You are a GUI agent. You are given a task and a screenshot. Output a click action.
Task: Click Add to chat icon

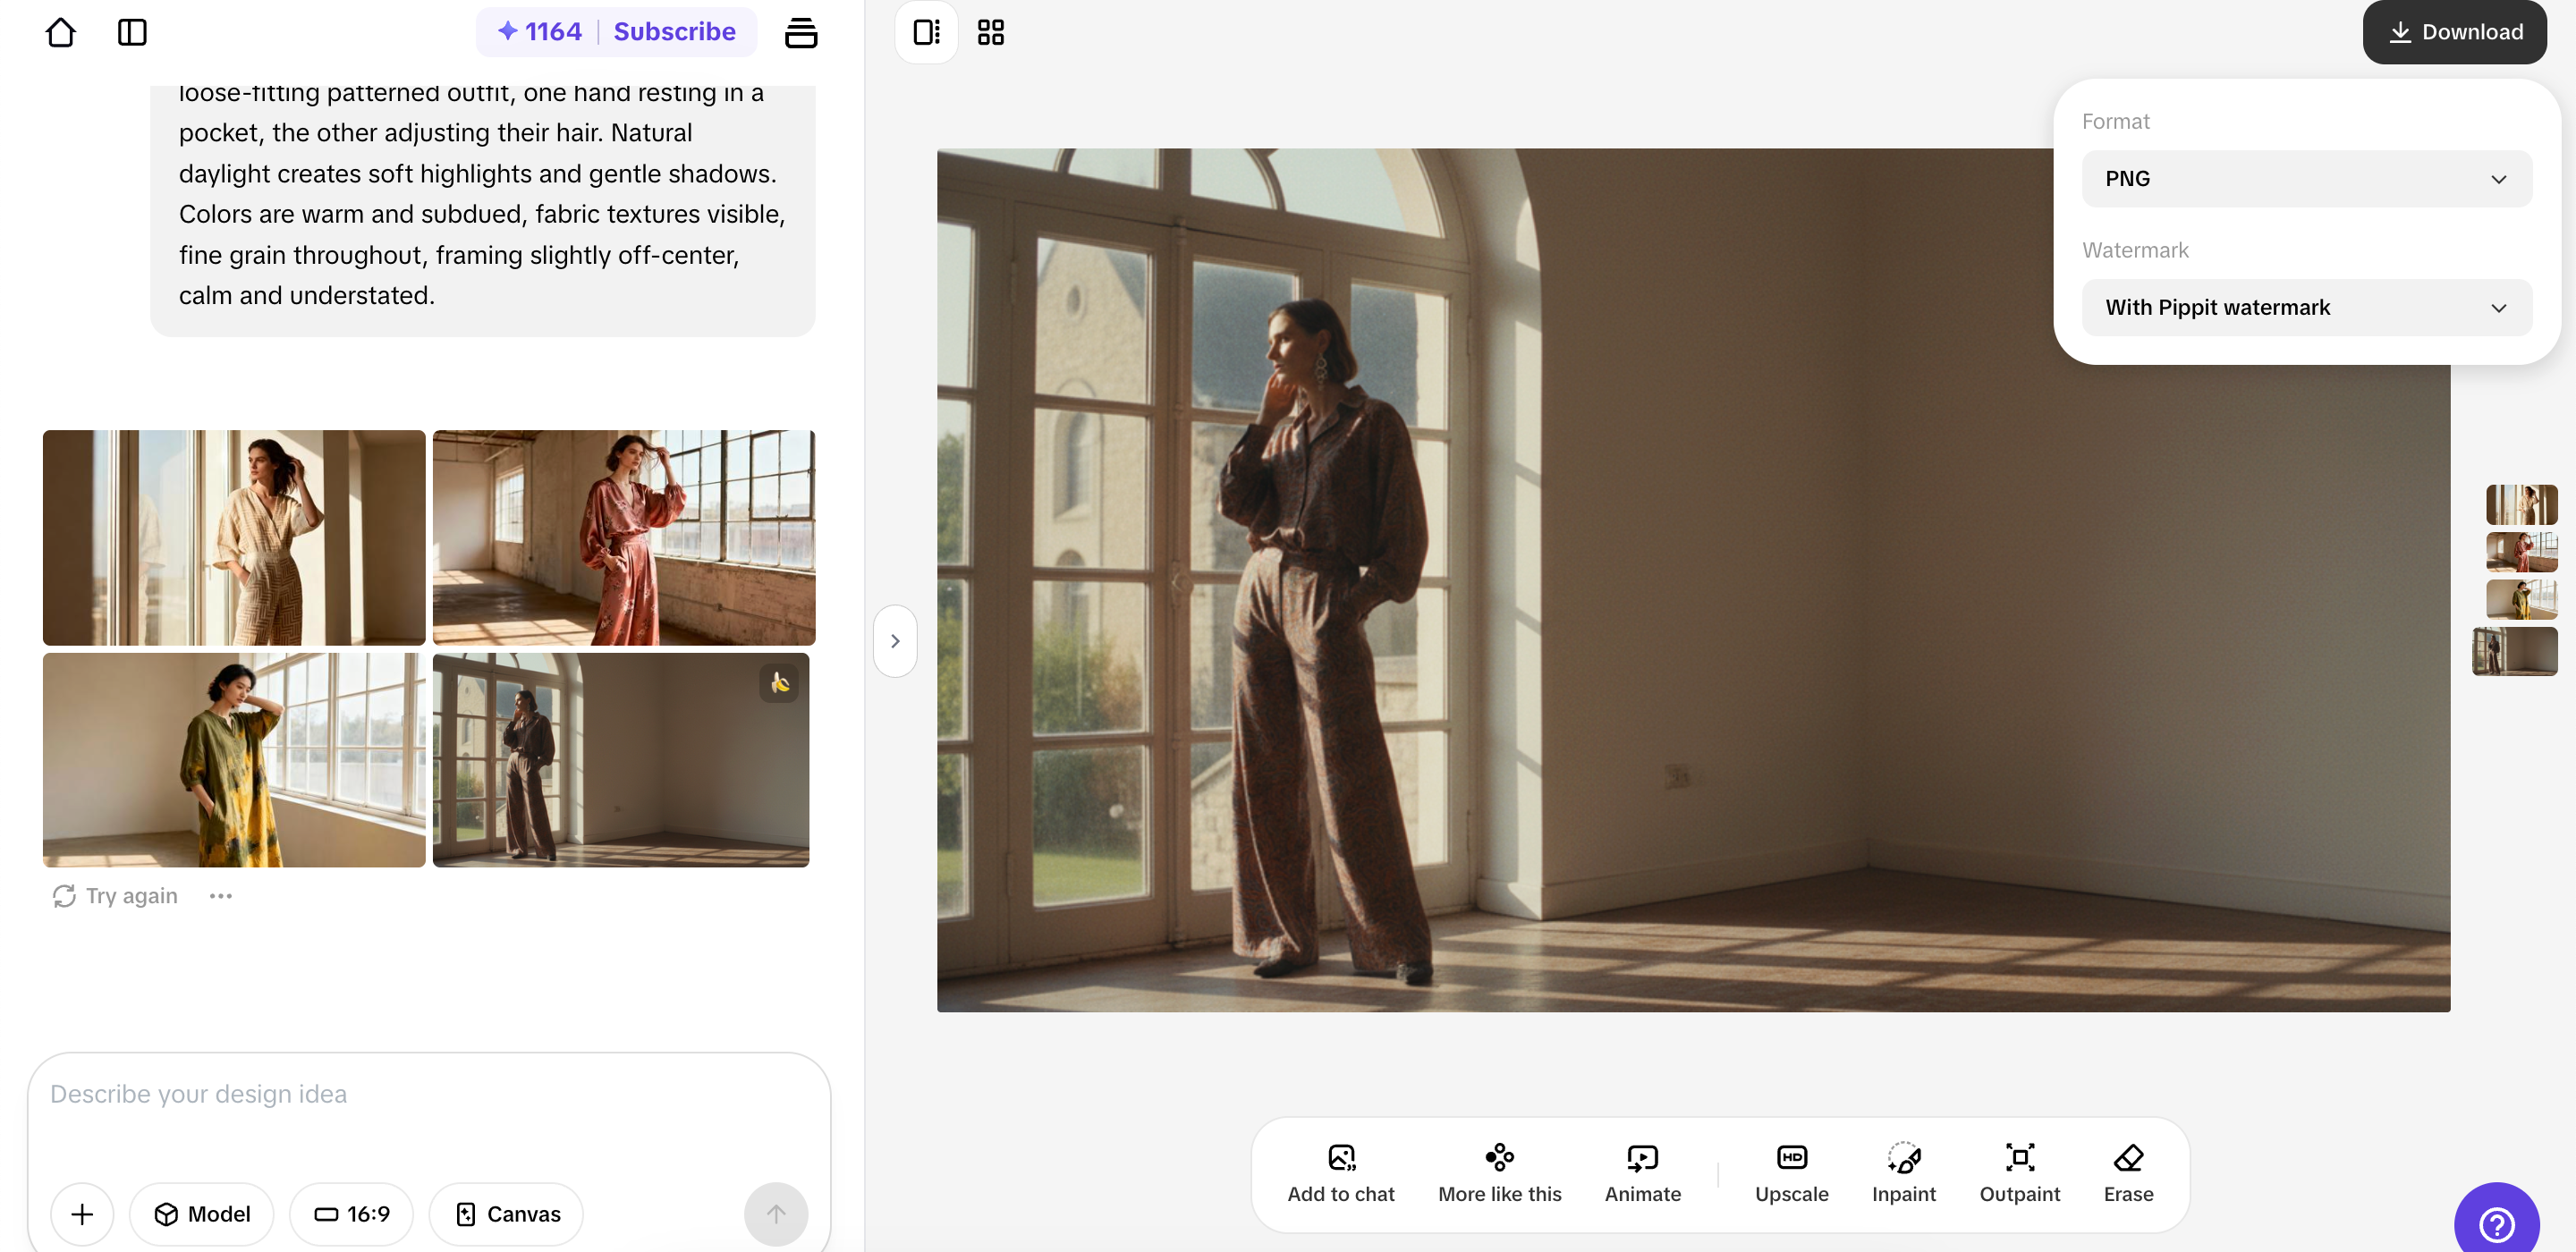1340,1173
